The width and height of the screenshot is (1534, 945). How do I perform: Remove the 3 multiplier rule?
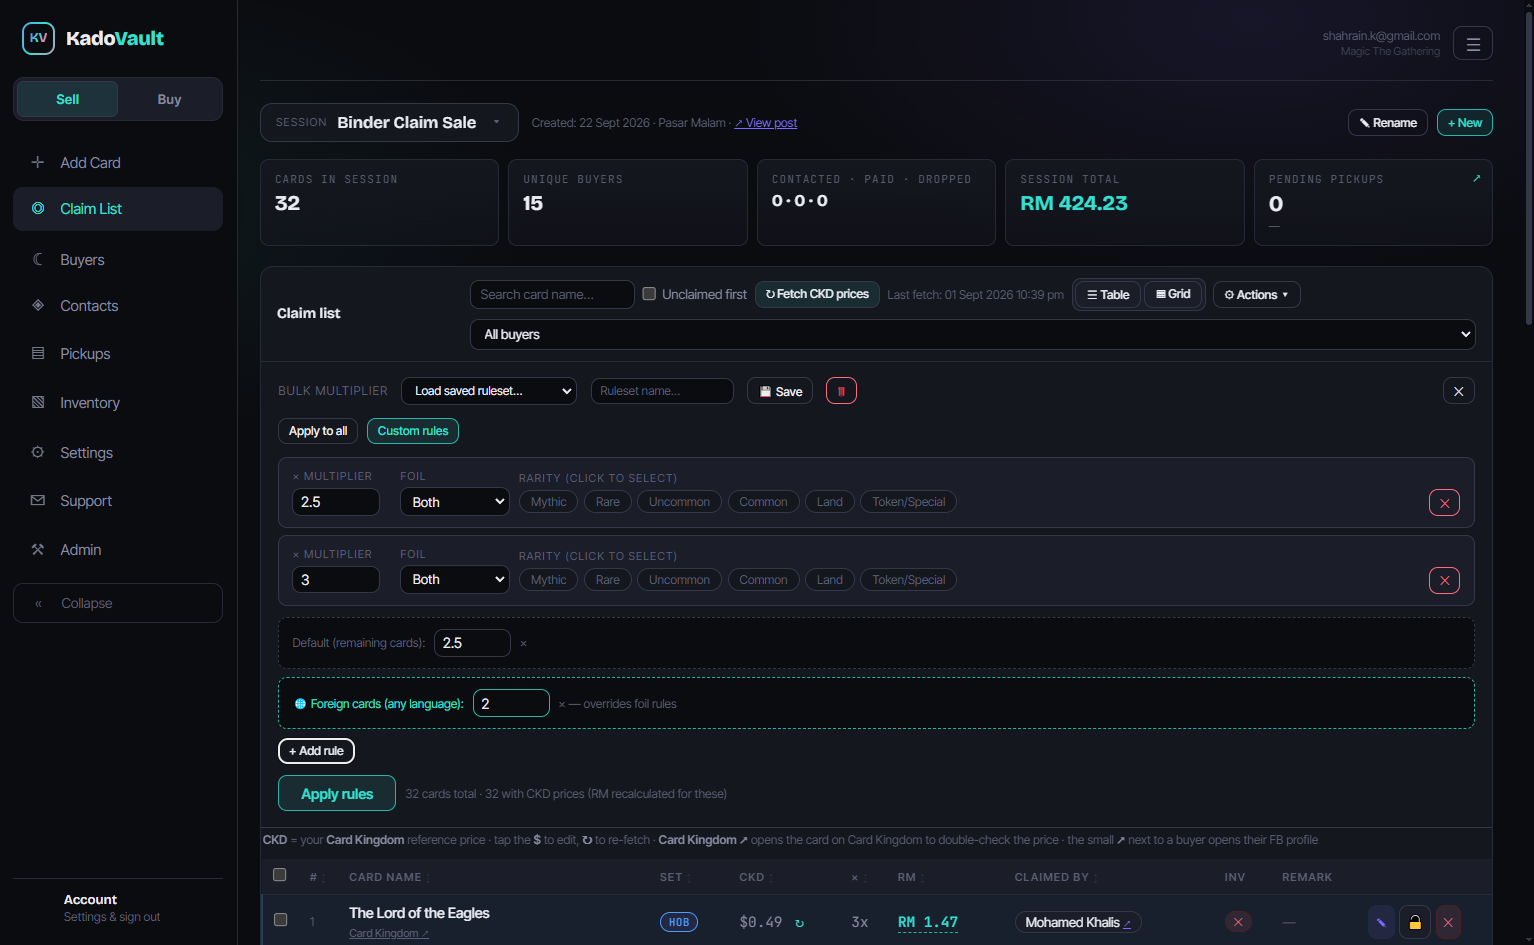tap(1444, 581)
